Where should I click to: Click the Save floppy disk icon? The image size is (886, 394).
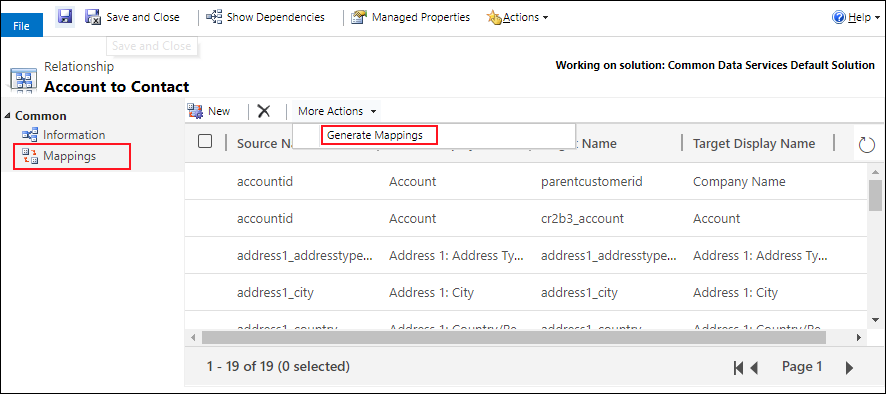coord(65,17)
